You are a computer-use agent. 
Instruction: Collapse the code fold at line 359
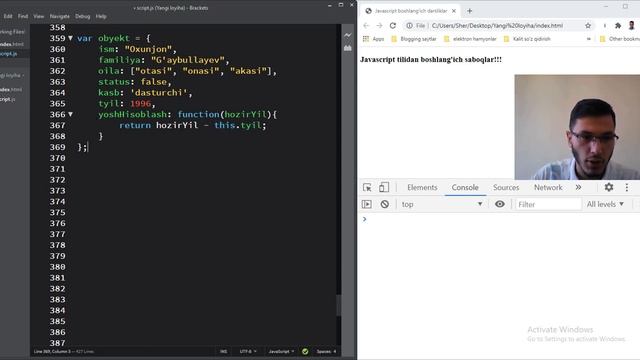[70, 38]
